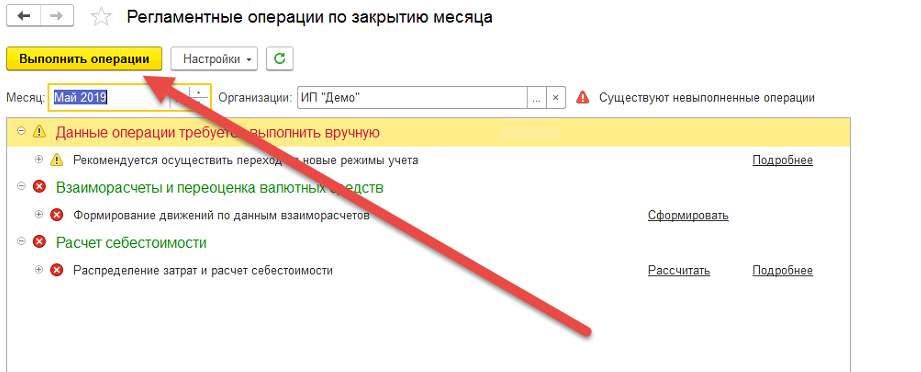
Task: Select the Данные операции требуется выполнить вручную header
Action: [x=218, y=133]
